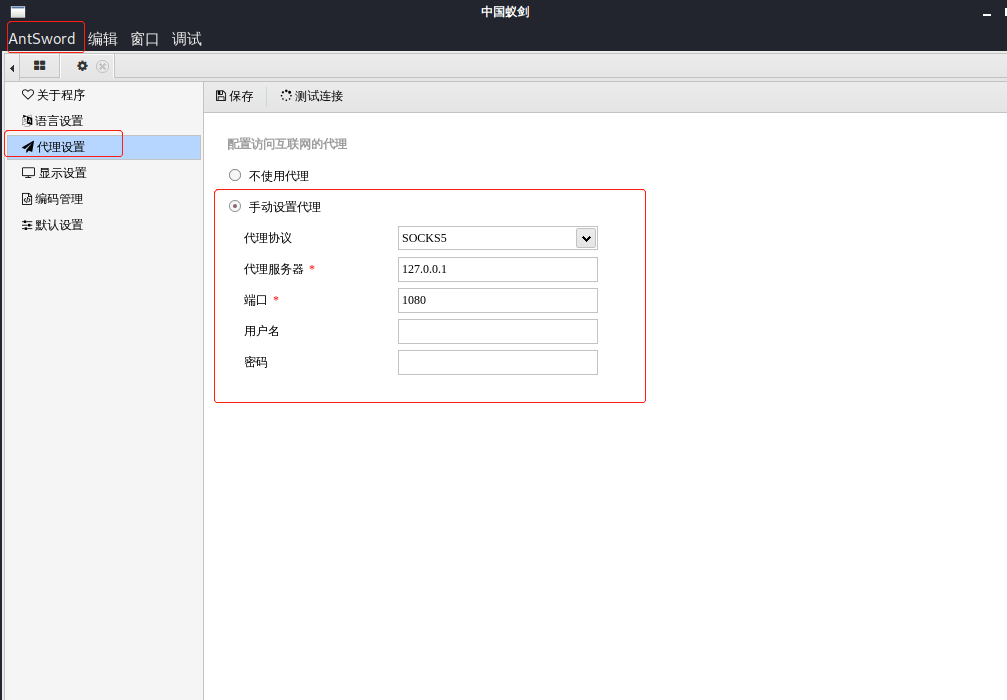This screenshot has height=700, width=1007.
Task: Switch to the grid home tab
Action: coord(39,66)
